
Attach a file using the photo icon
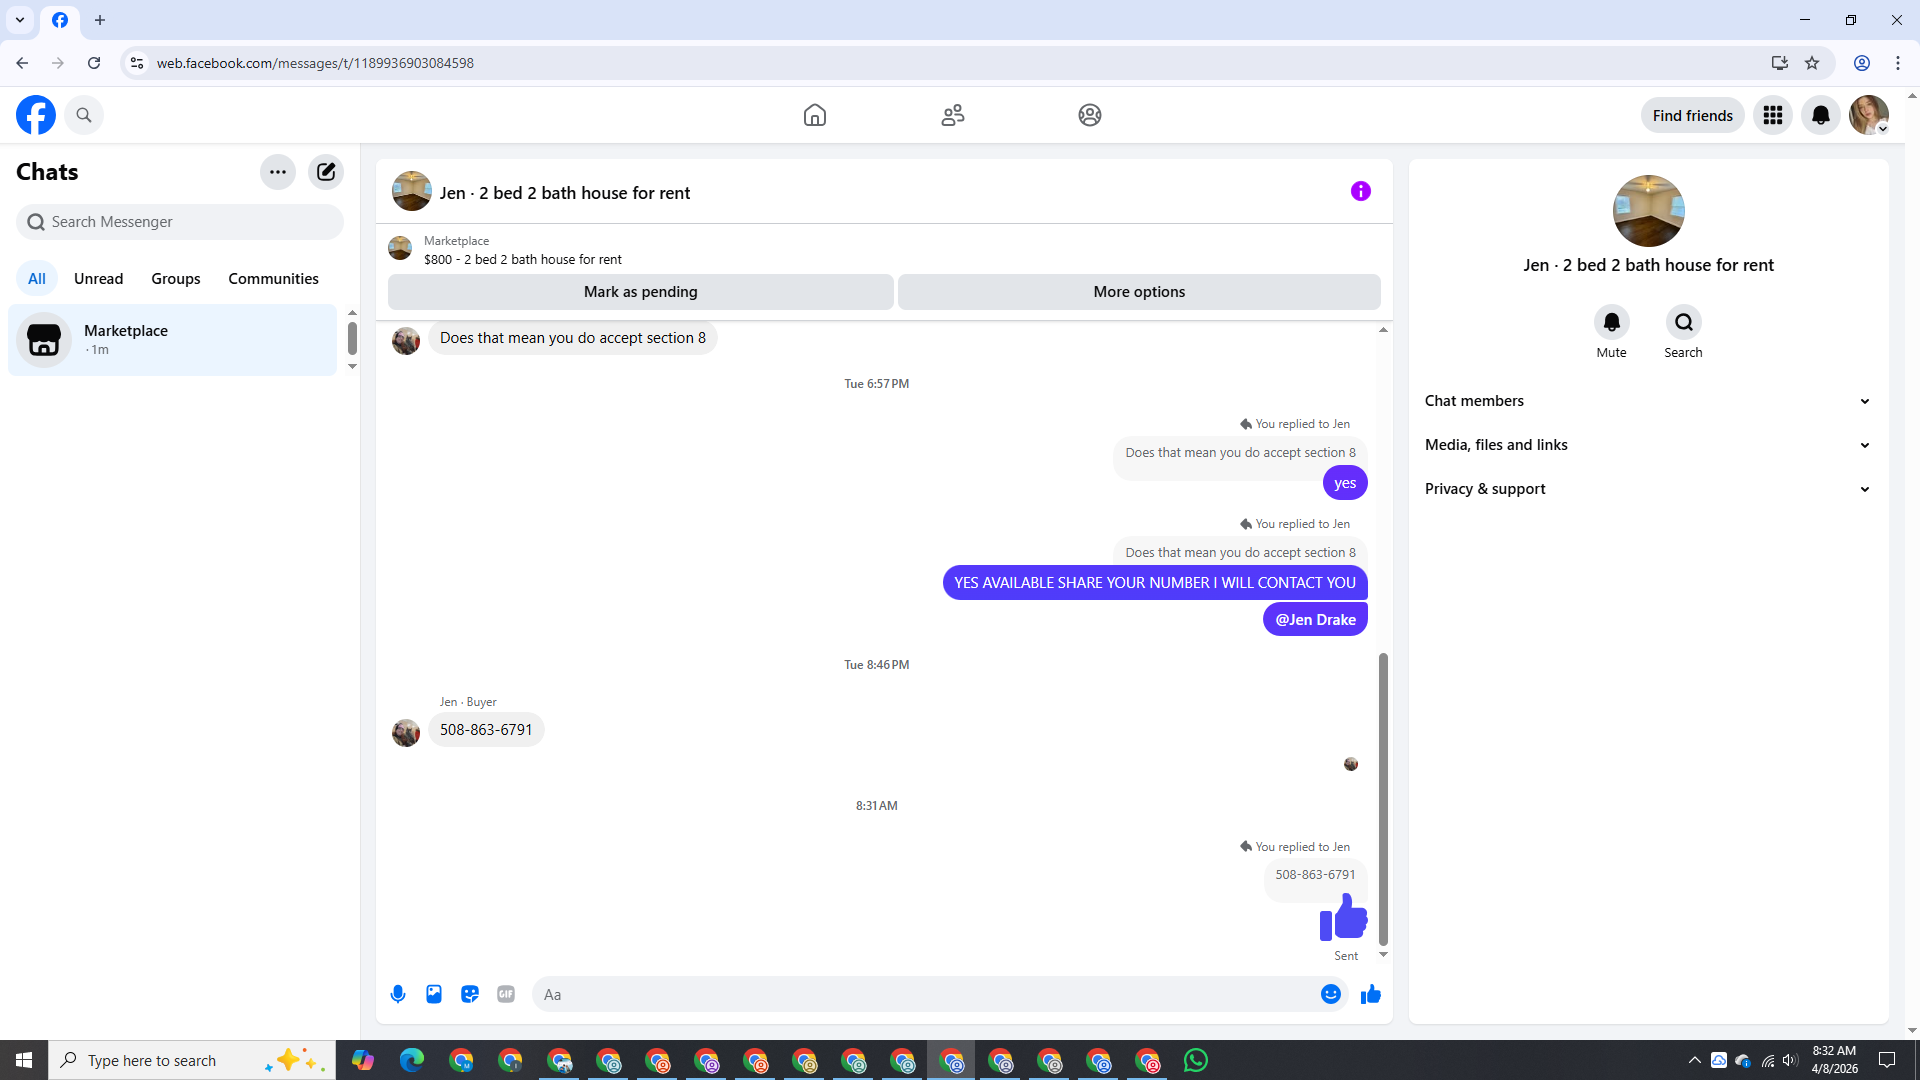point(434,994)
